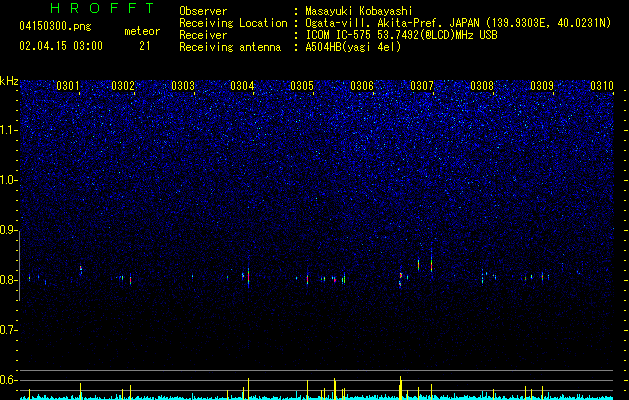
Task: Click the 1.0 kHz axis label
Action: pyautogui.click(x=9, y=180)
